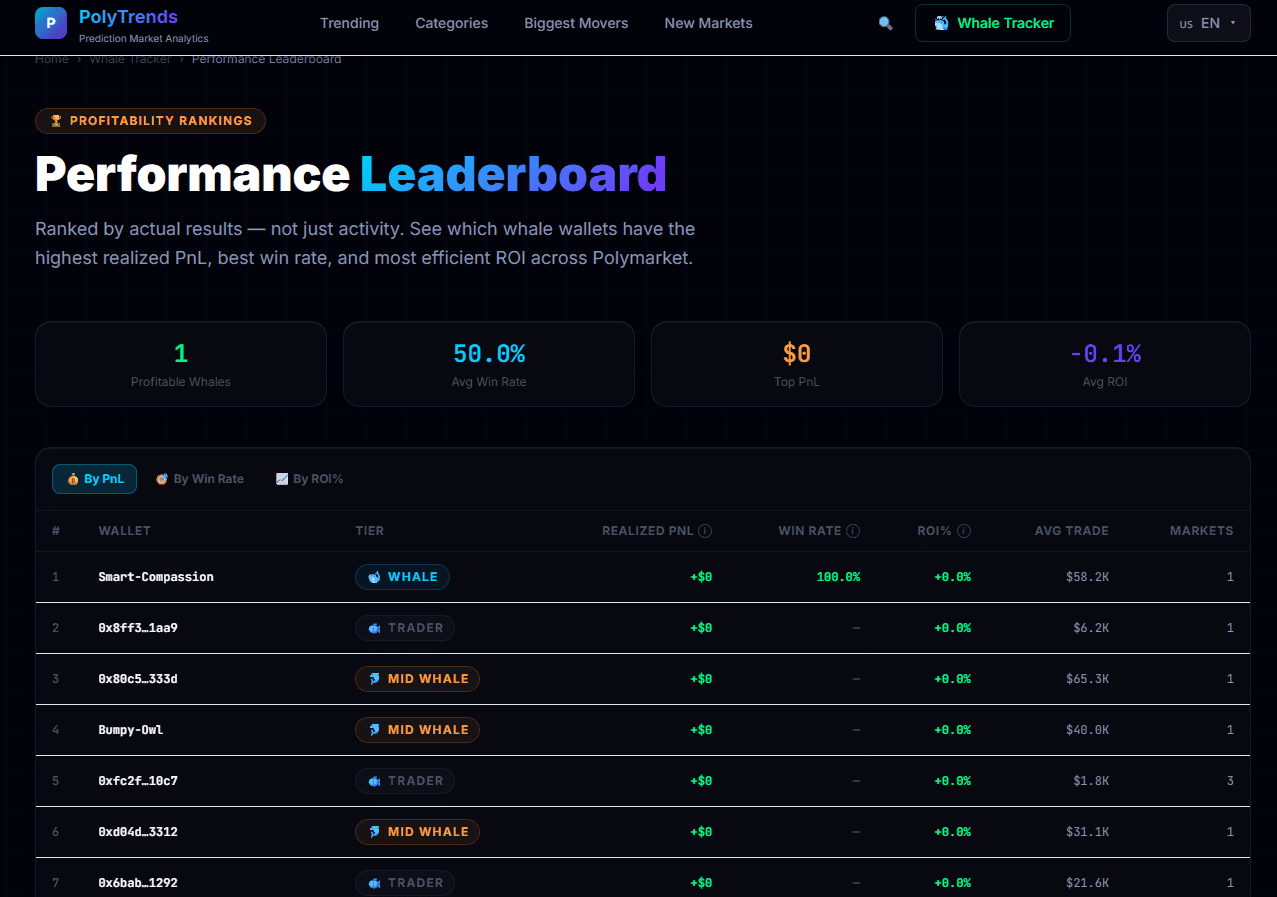Switch sorting to By Win Rate
The image size is (1277, 897).
[x=200, y=479]
